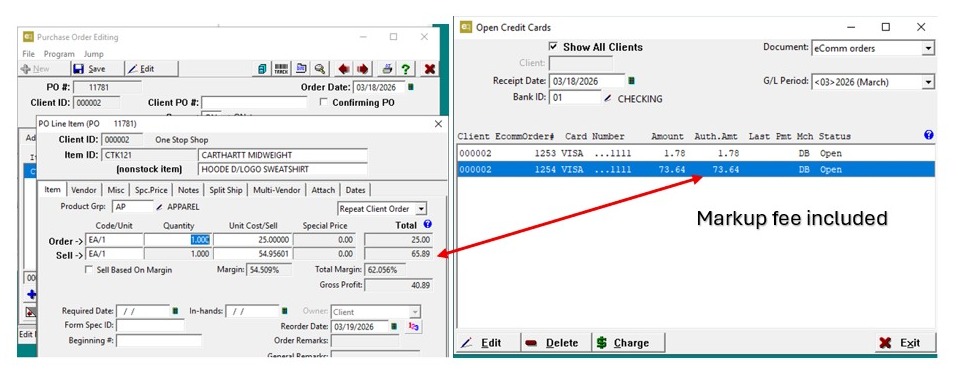The width and height of the screenshot is (958, 376).
Task: Open the Jump menu
Action: click(93, 54)
